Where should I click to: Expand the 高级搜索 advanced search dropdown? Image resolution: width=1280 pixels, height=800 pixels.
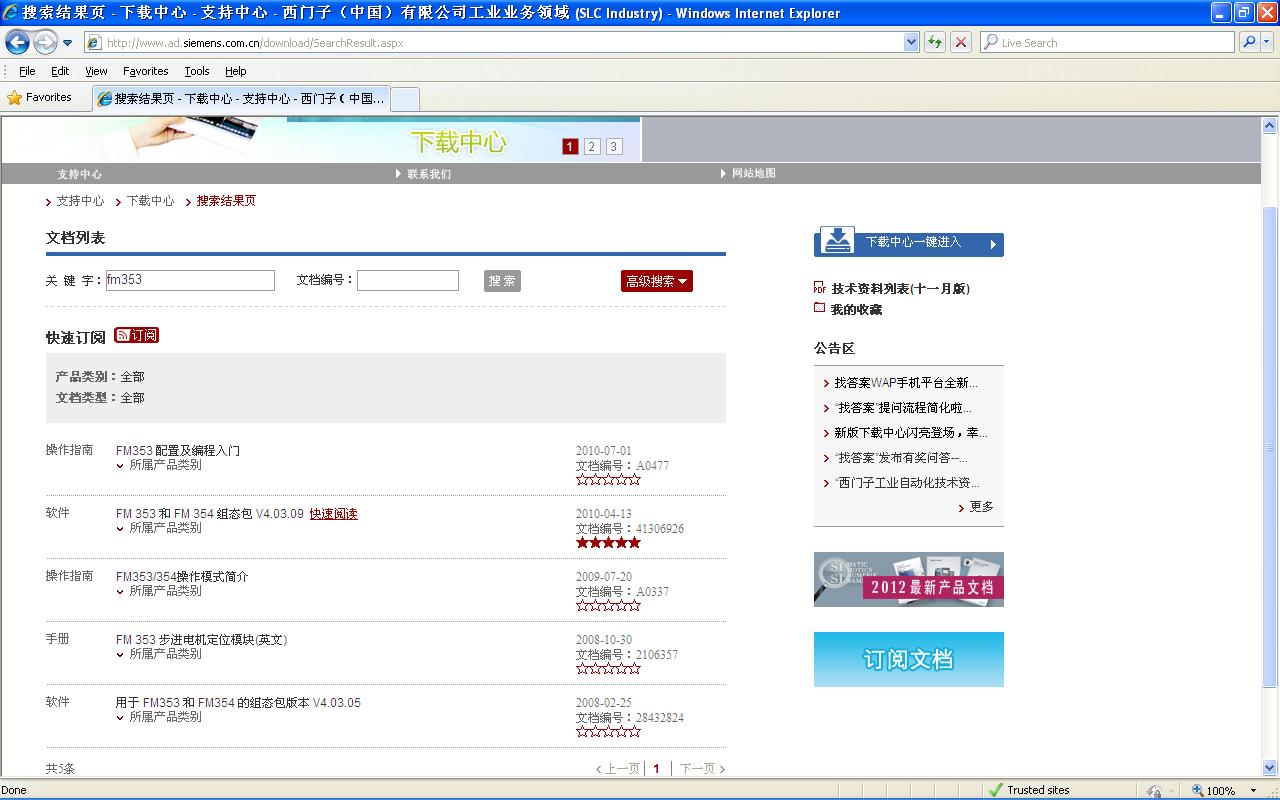[657, 281]
